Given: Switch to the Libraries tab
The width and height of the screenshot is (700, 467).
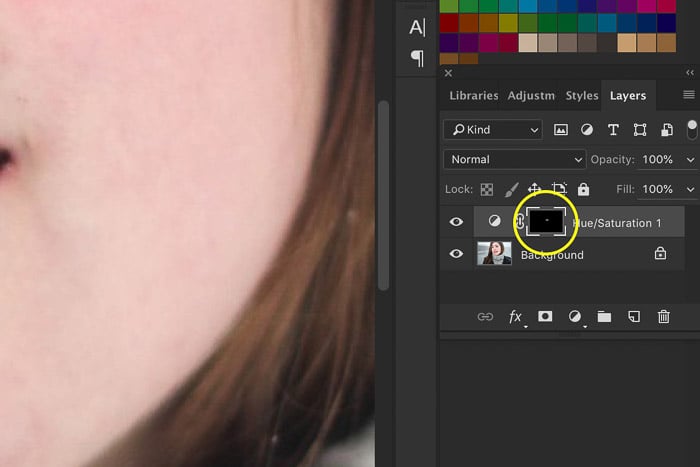Looking at the screenshot, I should click(474, 96).
